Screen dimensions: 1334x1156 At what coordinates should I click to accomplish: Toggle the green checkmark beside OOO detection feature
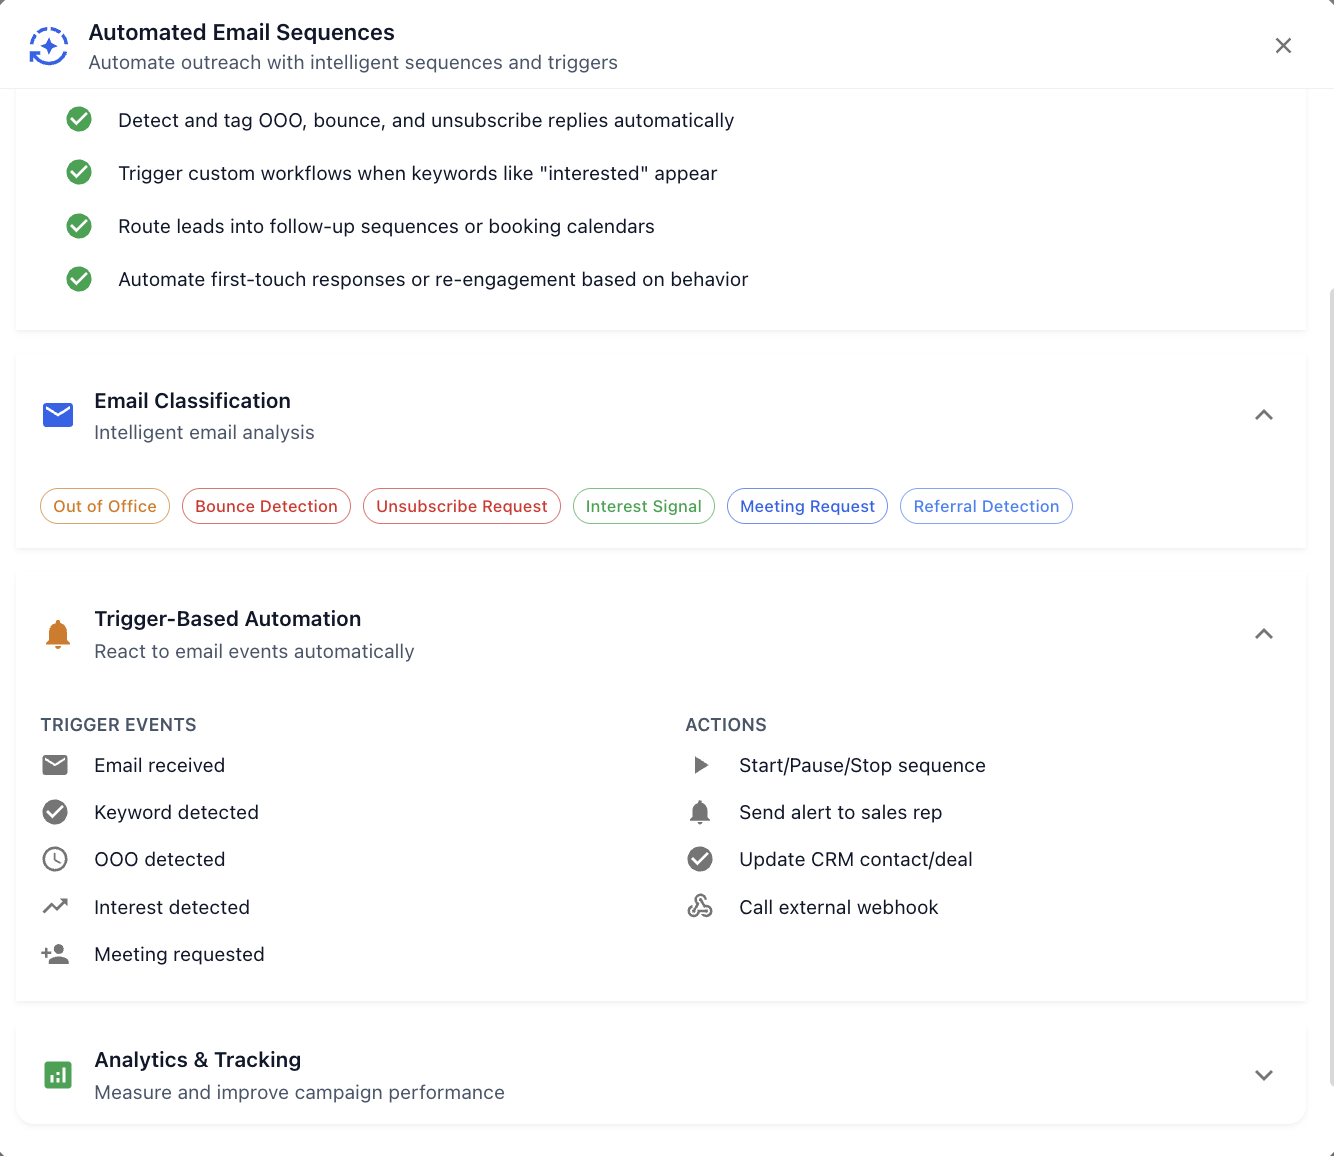[79, 119]
